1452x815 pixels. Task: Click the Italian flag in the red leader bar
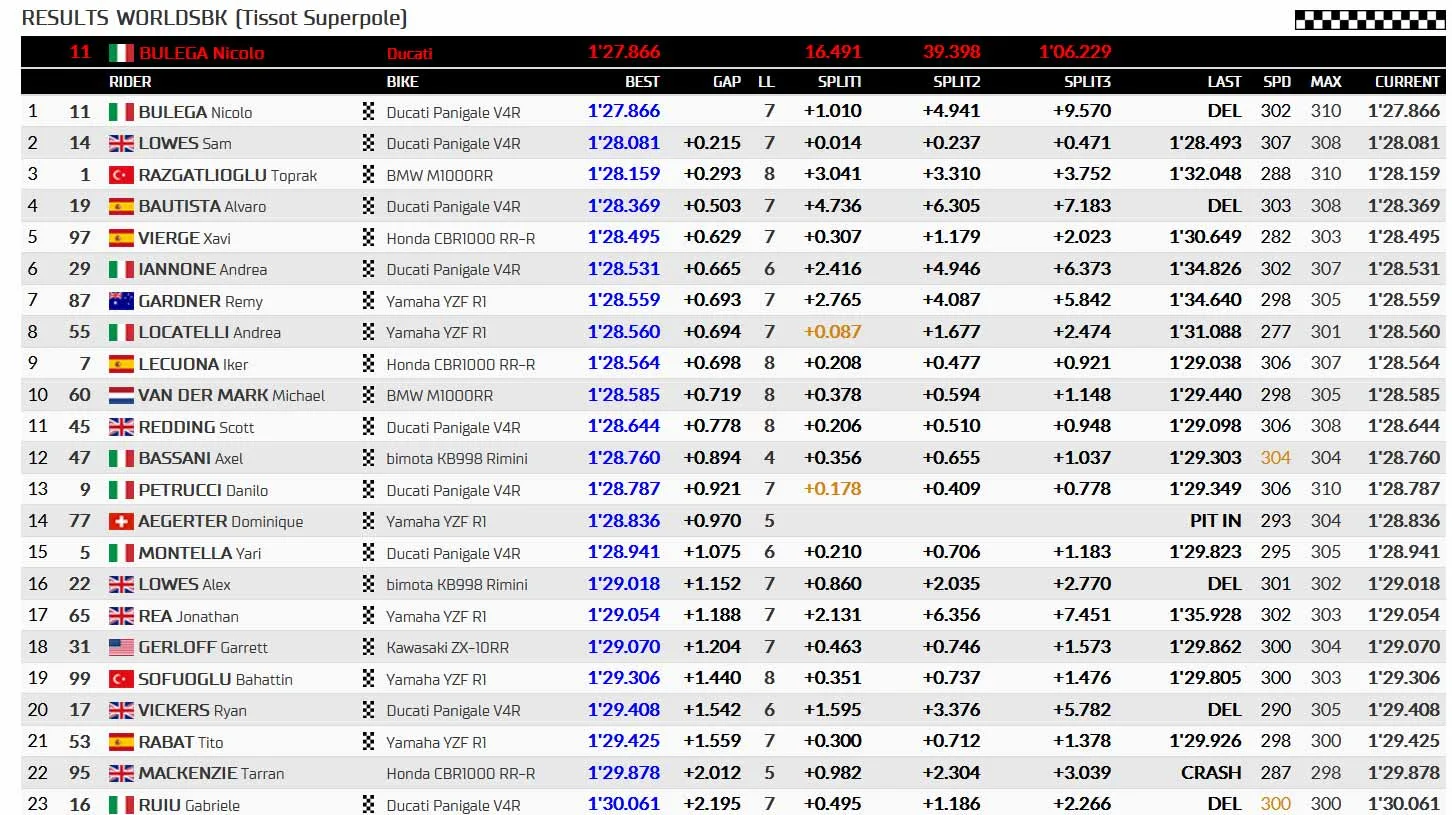point(121,52)
